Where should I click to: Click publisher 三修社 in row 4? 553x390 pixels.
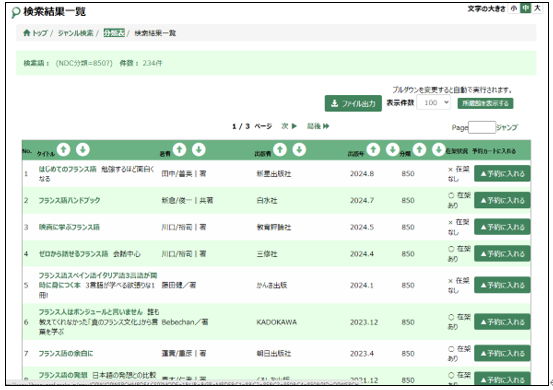(x=267, y=254)
